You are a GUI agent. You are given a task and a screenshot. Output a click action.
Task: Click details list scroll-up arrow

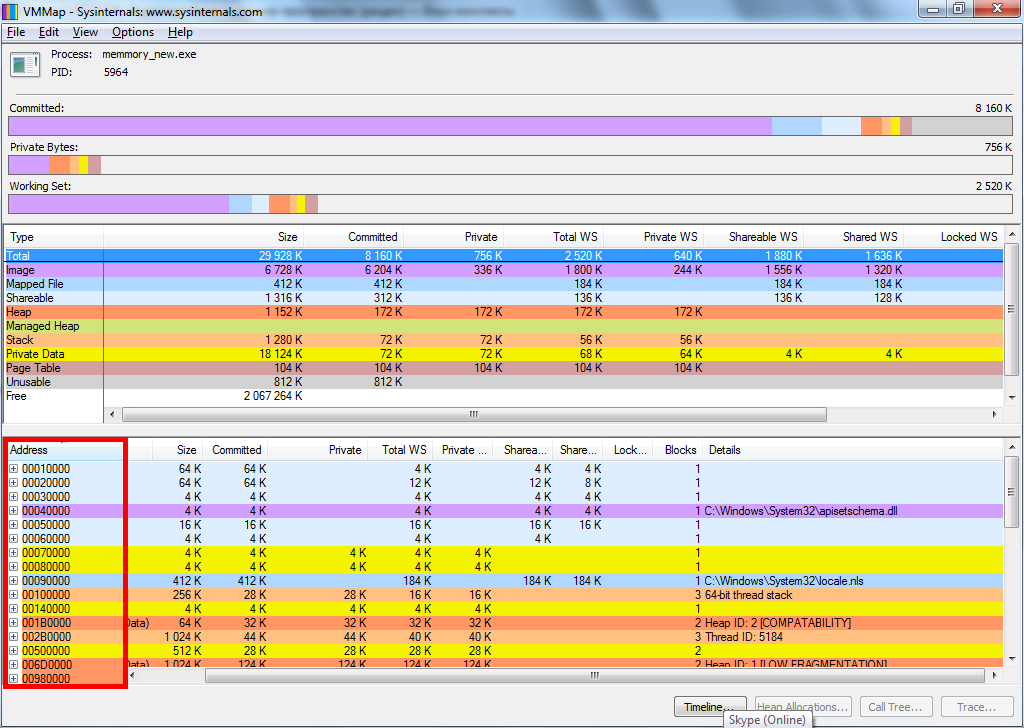[x=1012, y=447]
